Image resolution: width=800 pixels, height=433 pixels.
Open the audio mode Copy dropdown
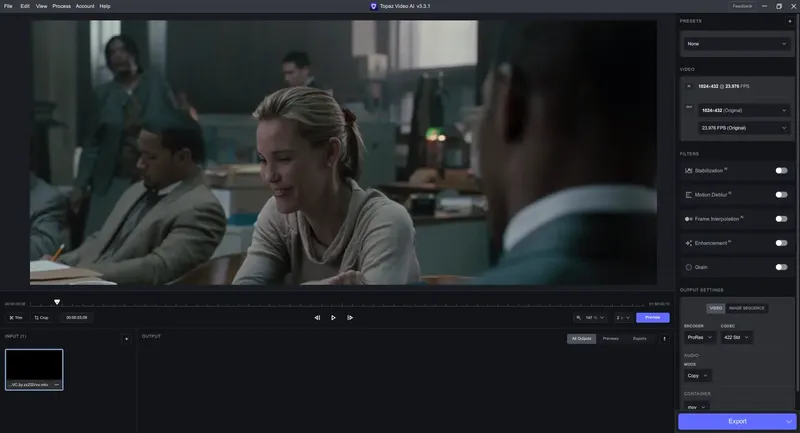pyautogui.click(x=697, y=376)
